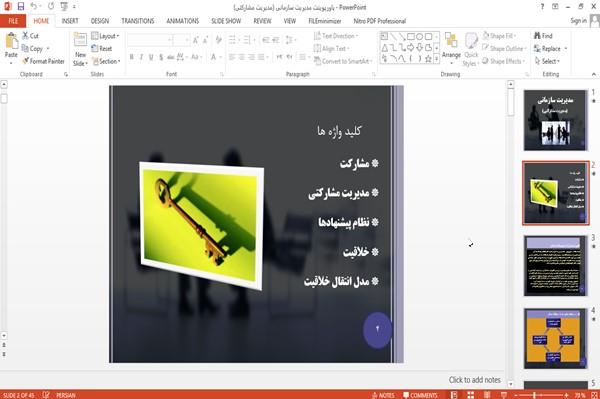Toggle Bold formatting
The image size is (600, 399).
(x=132, y=57)
